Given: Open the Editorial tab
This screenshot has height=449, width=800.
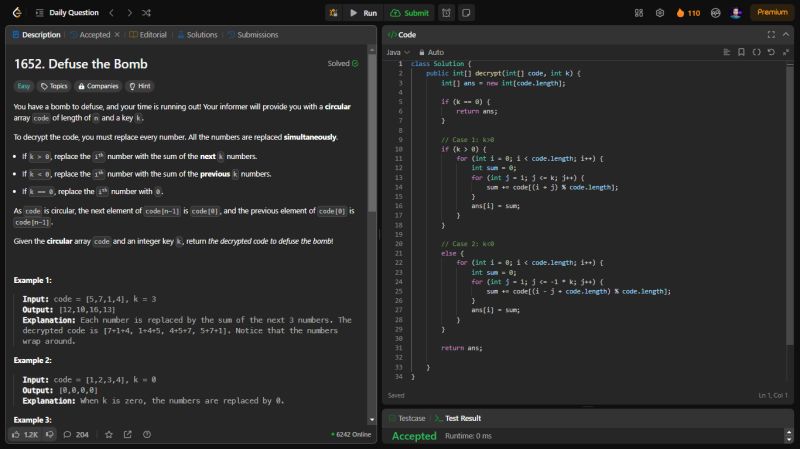Looking at the screenshot, I should coord(148,35).
